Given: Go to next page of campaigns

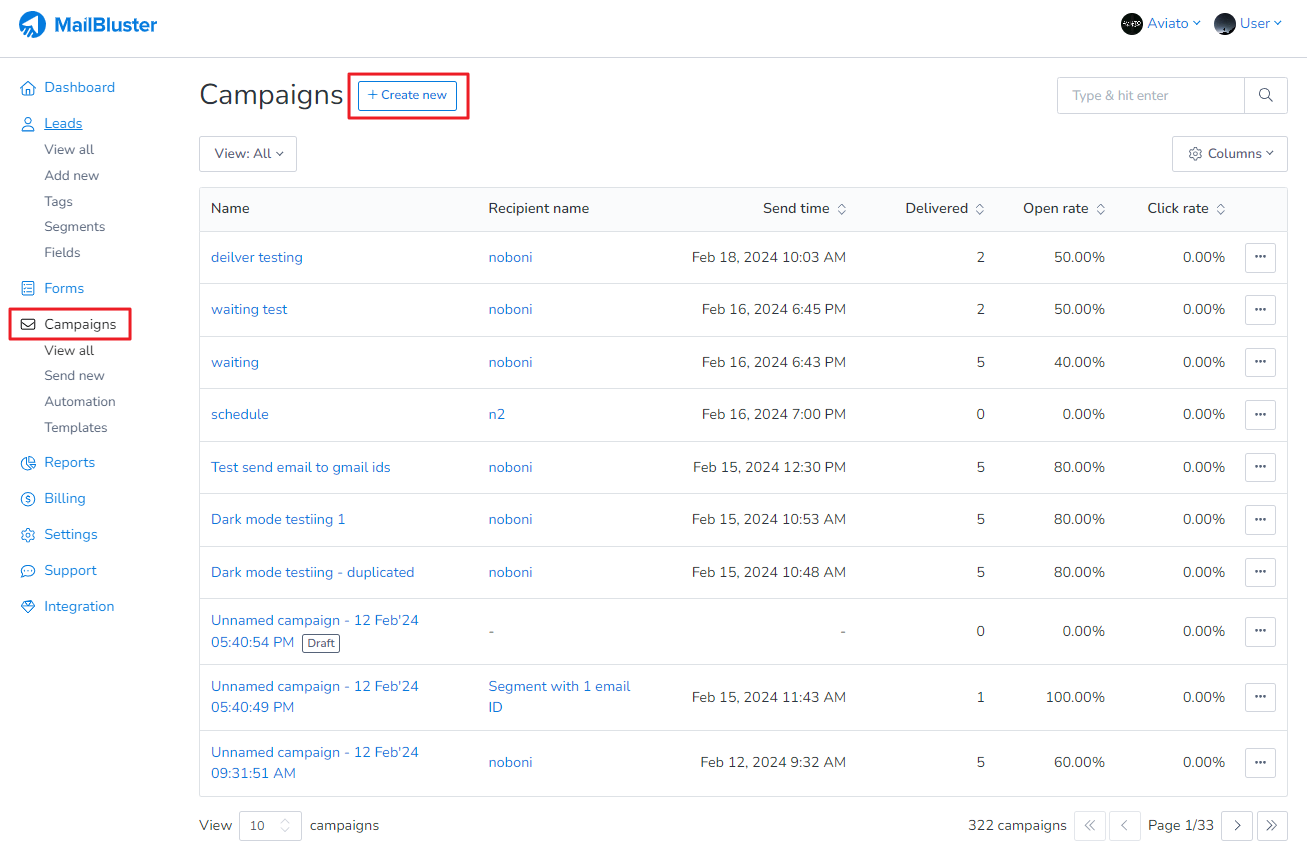Looking at the screenshot, I should pyautogui.click(x=1237, y=825).
